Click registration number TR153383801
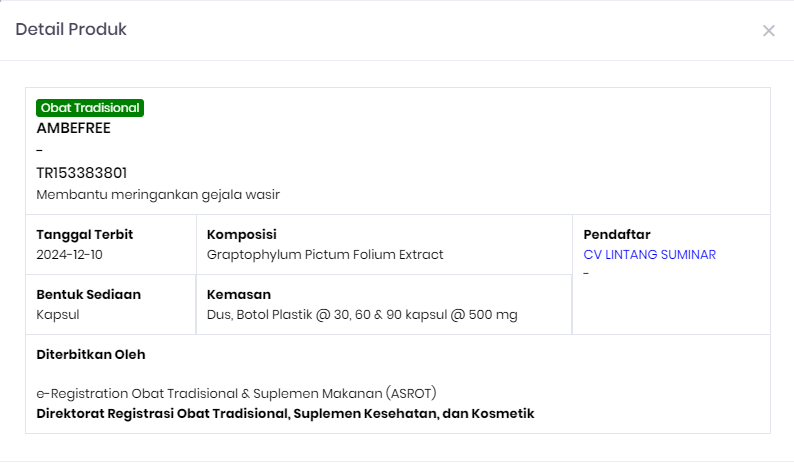Viewport: 794px width, 472px height. point(81,173)
